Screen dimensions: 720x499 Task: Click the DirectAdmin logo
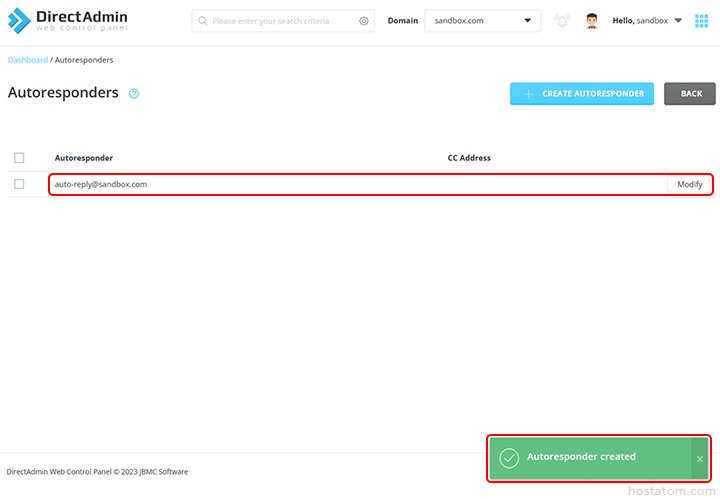pyautogui.click(x=68, y=20)
